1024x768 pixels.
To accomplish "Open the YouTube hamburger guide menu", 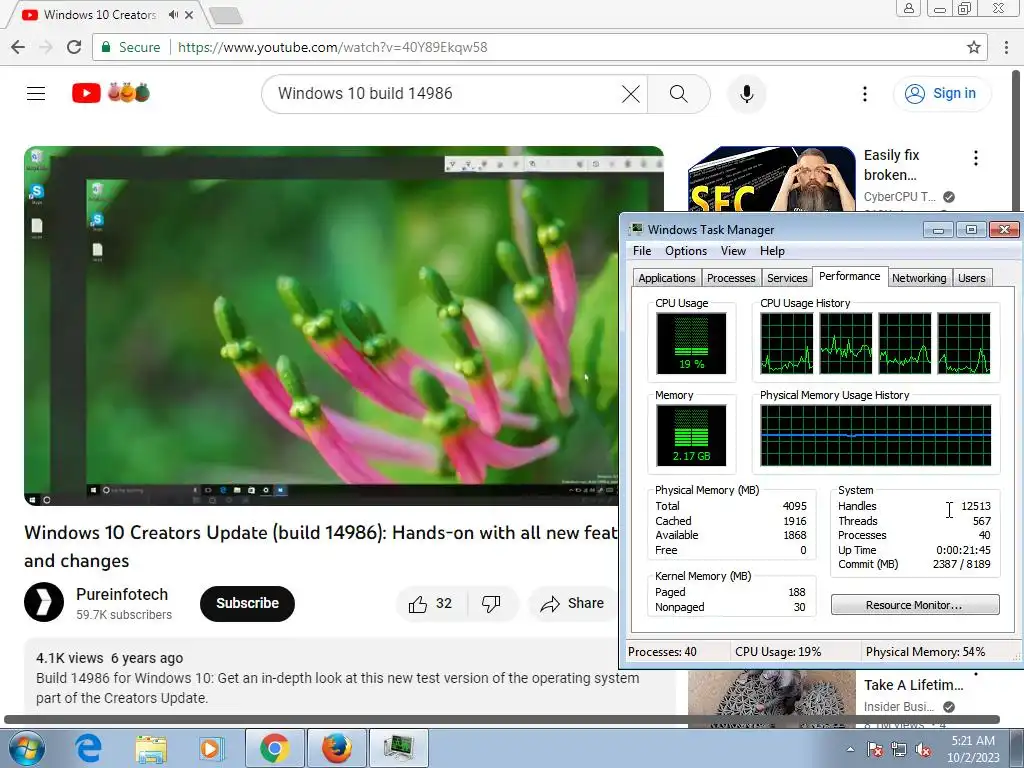I will [x=36, y=93].
